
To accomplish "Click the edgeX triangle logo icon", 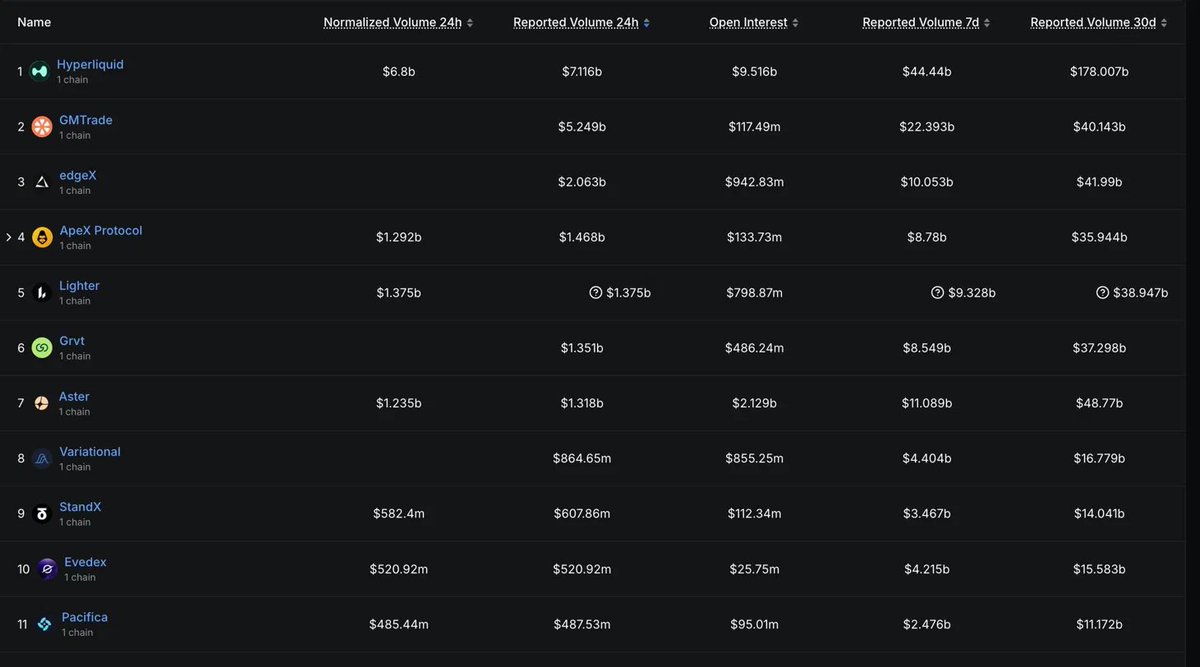I will pyautogui.click(x=41, y=182).
